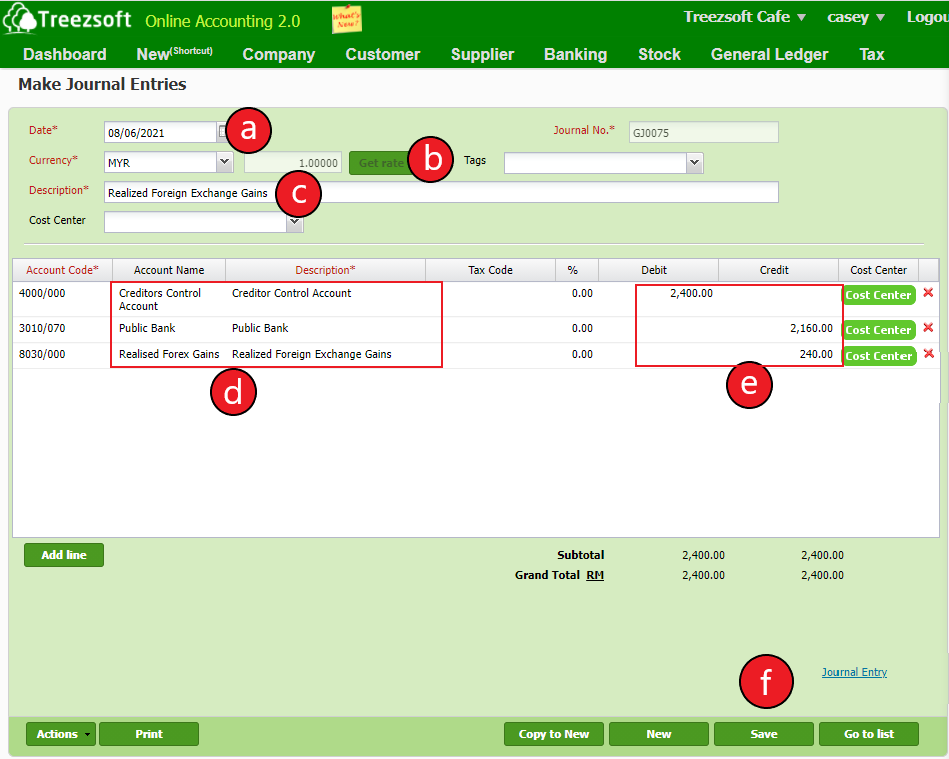The height and width of the screenshot is (759, 949).
Task: Click the Account Code column header
Action: pyautogui.click(x=62, y=270)
